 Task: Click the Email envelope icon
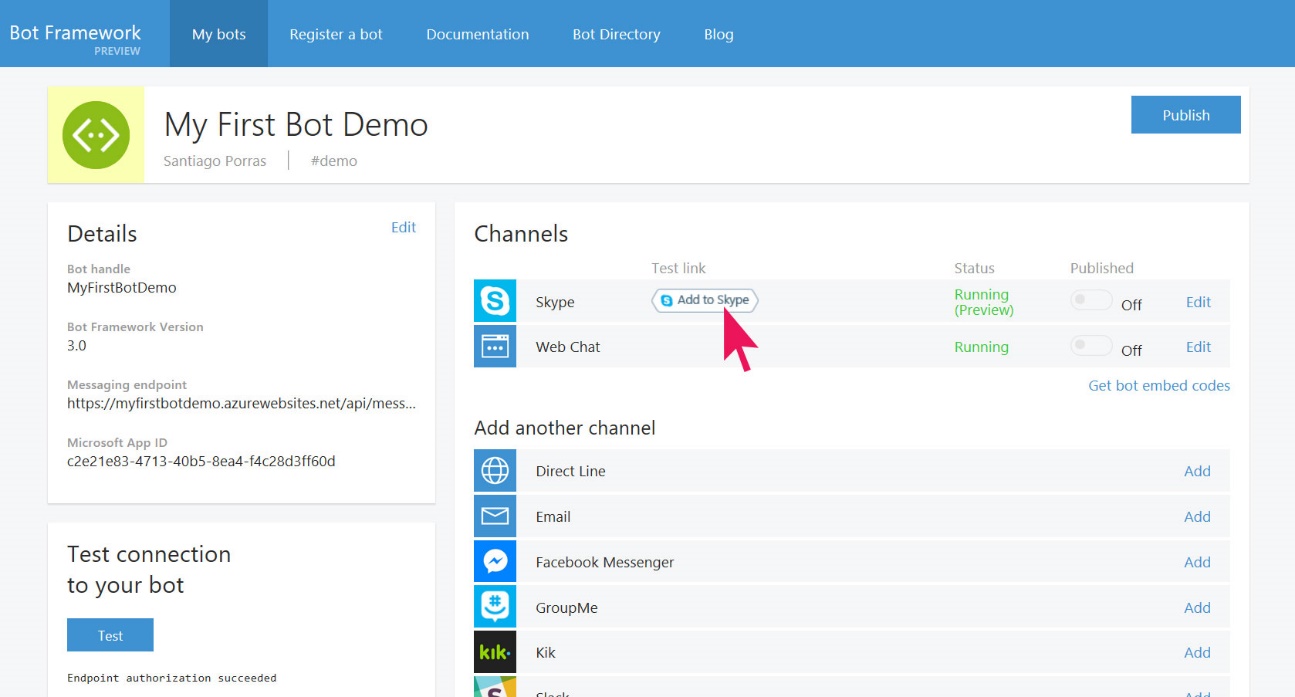[x=495, y=517]
